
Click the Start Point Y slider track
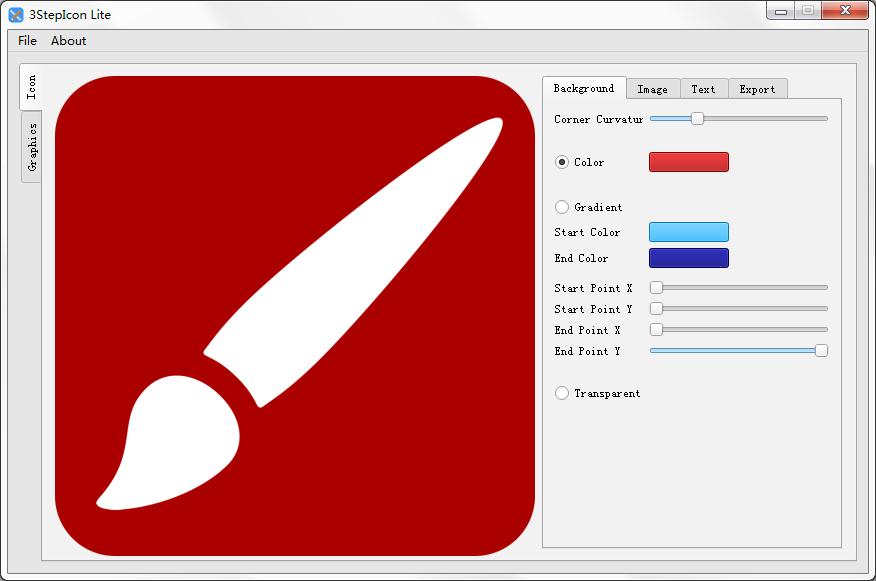739,308
